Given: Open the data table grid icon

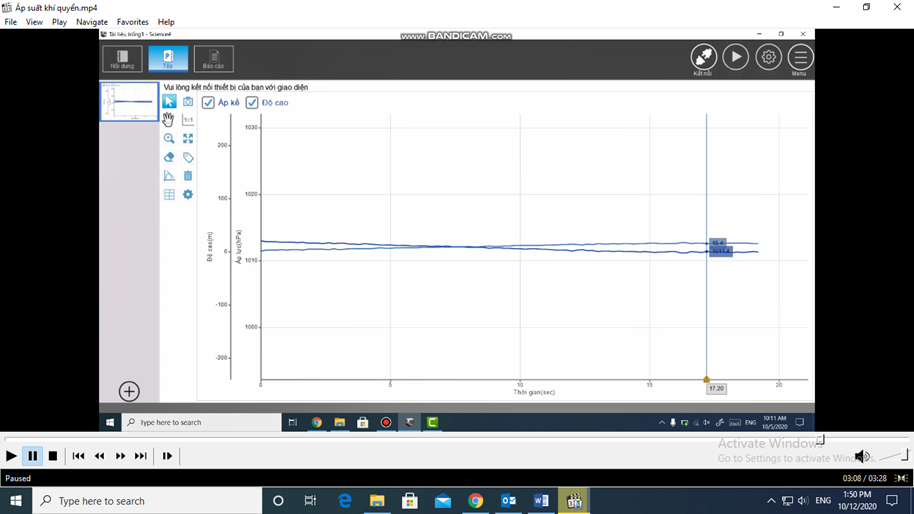Looking at the screenshot, I should tap(169, 195).
